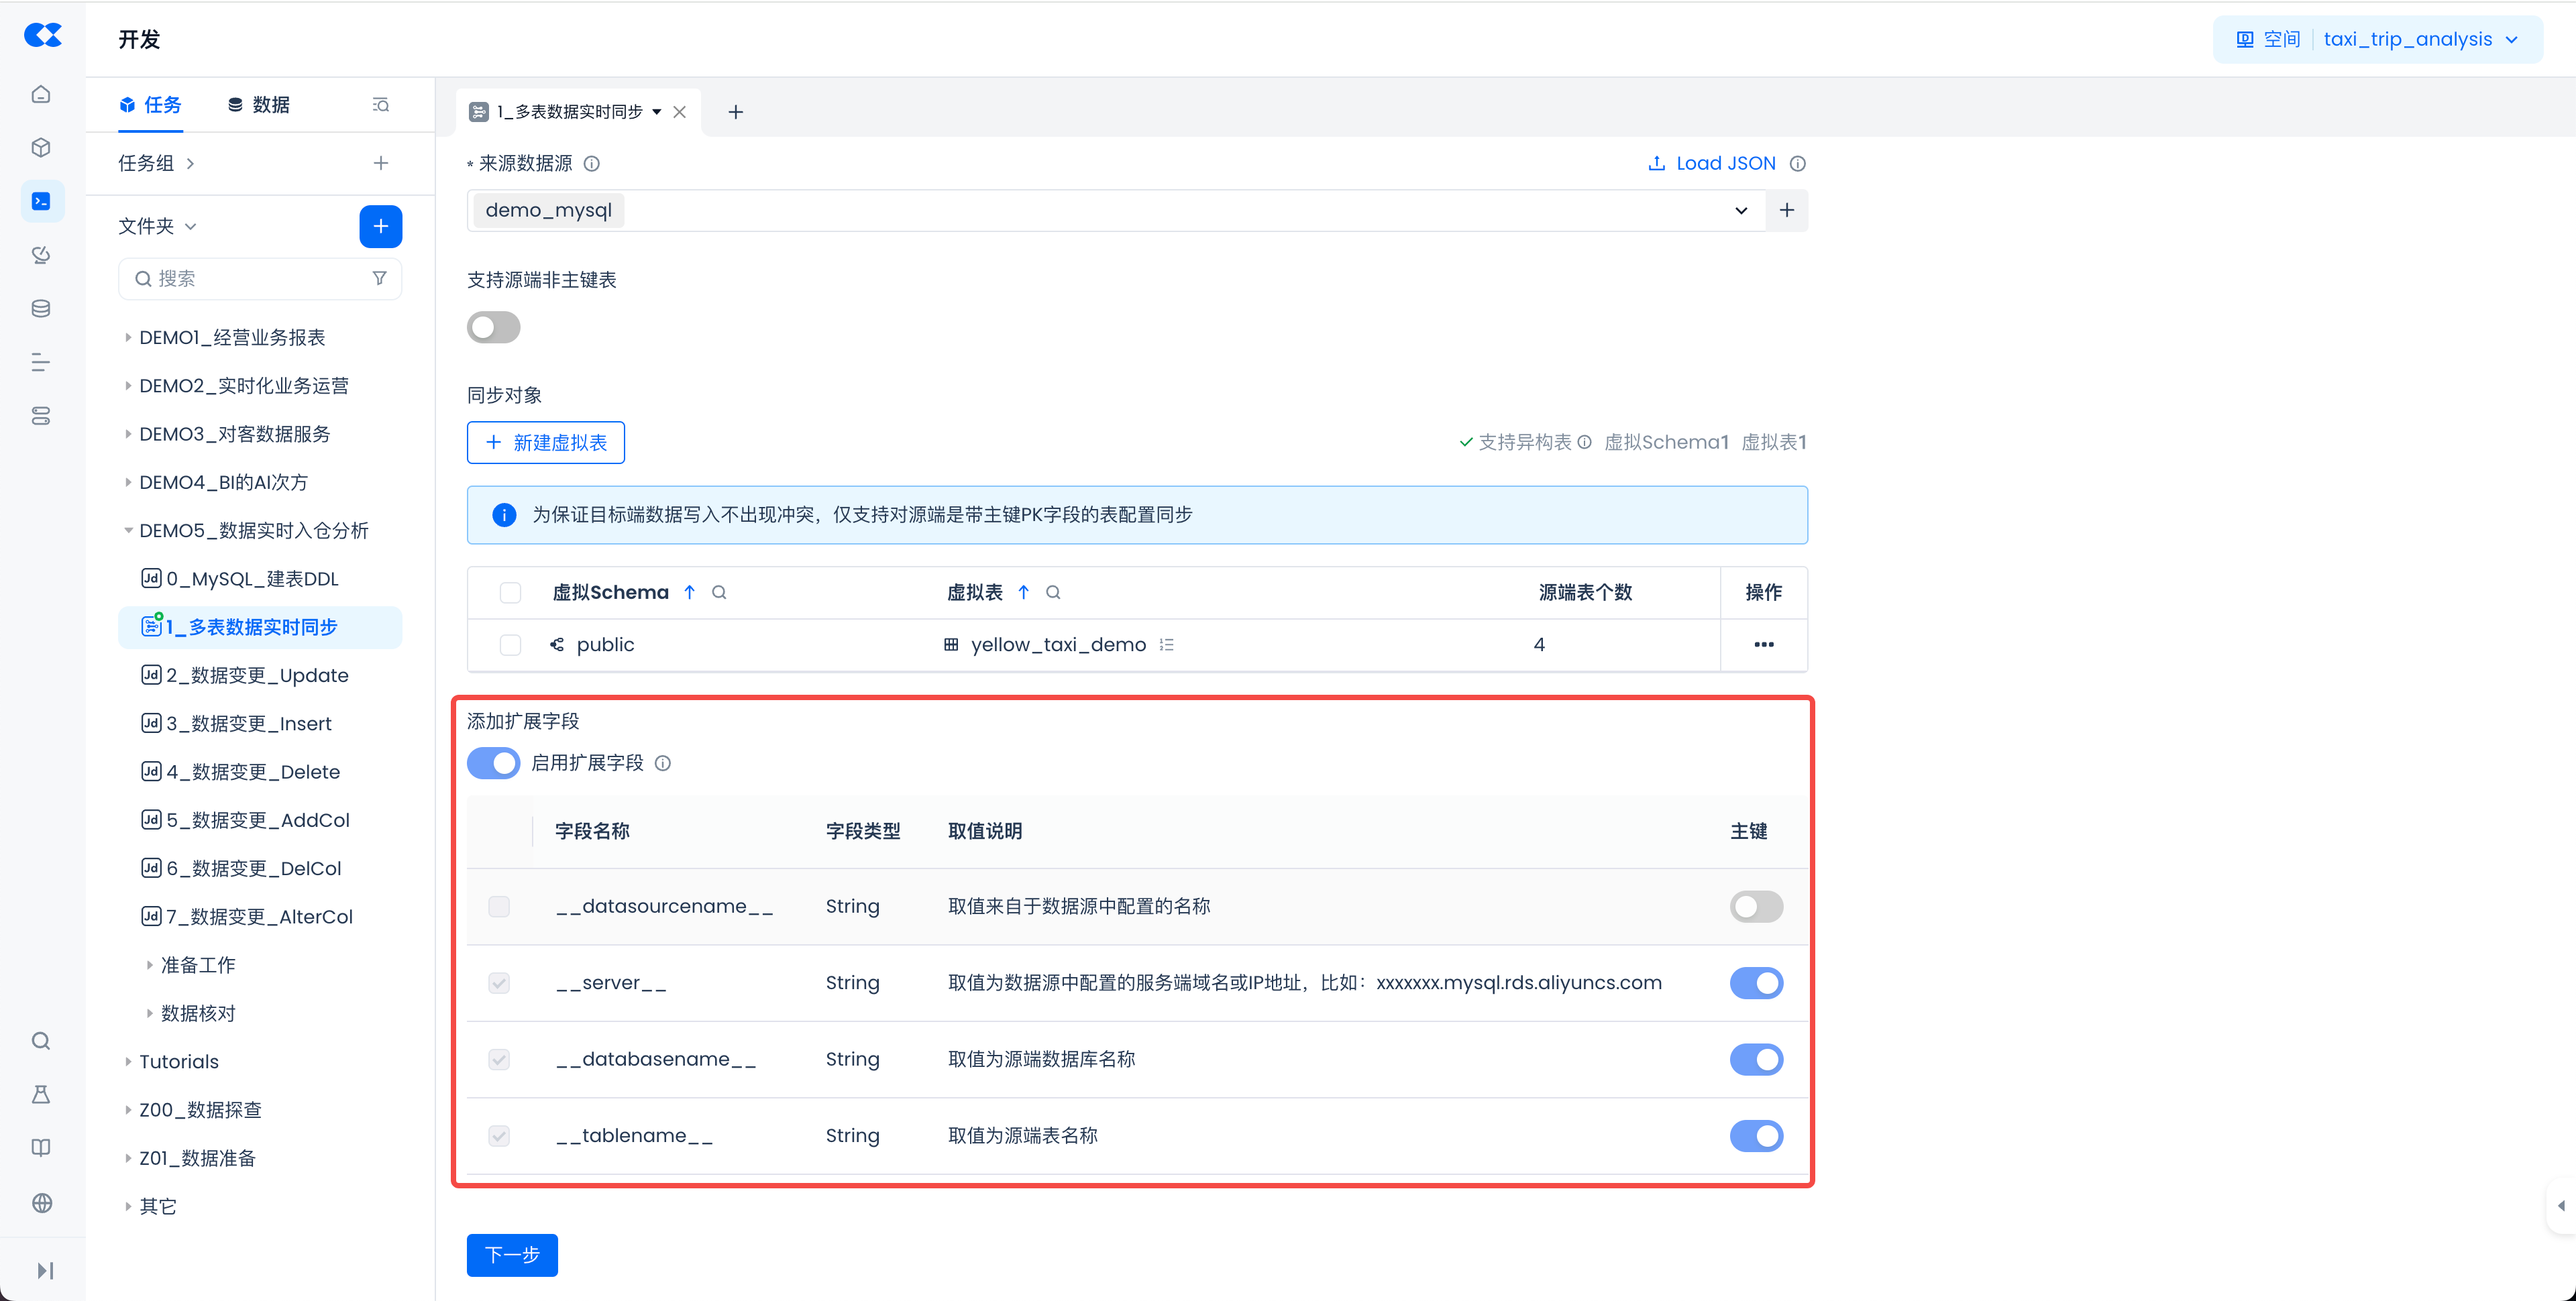Check the __datasourcename__ row checkbox
Image resolution: width=2576 pixels, height=1301 pixels.
pyautogui.click(x=499, y=906)
